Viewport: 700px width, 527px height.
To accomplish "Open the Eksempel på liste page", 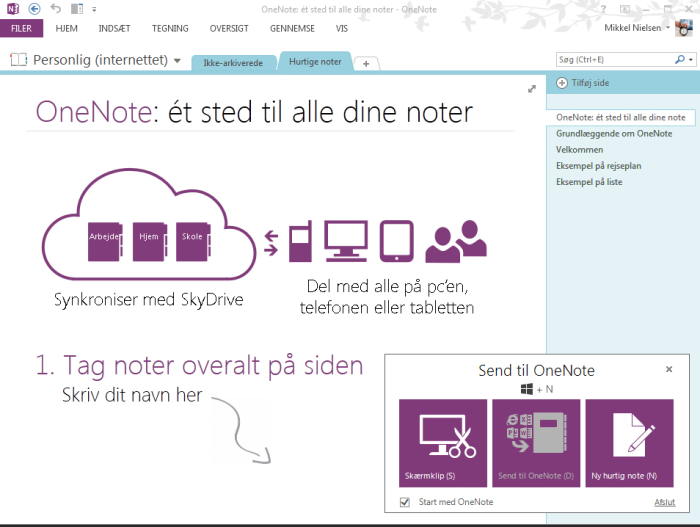I will click(x=589, y=182).
